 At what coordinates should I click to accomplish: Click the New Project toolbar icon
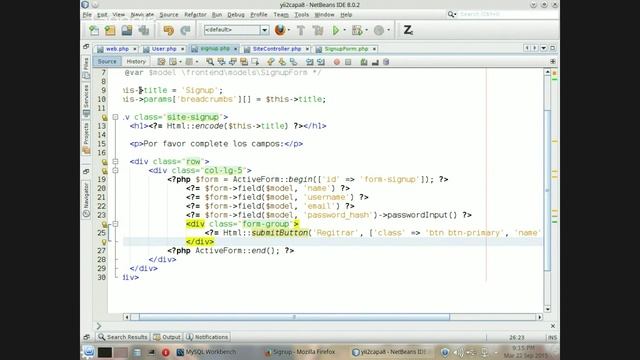tap(110, 30)
